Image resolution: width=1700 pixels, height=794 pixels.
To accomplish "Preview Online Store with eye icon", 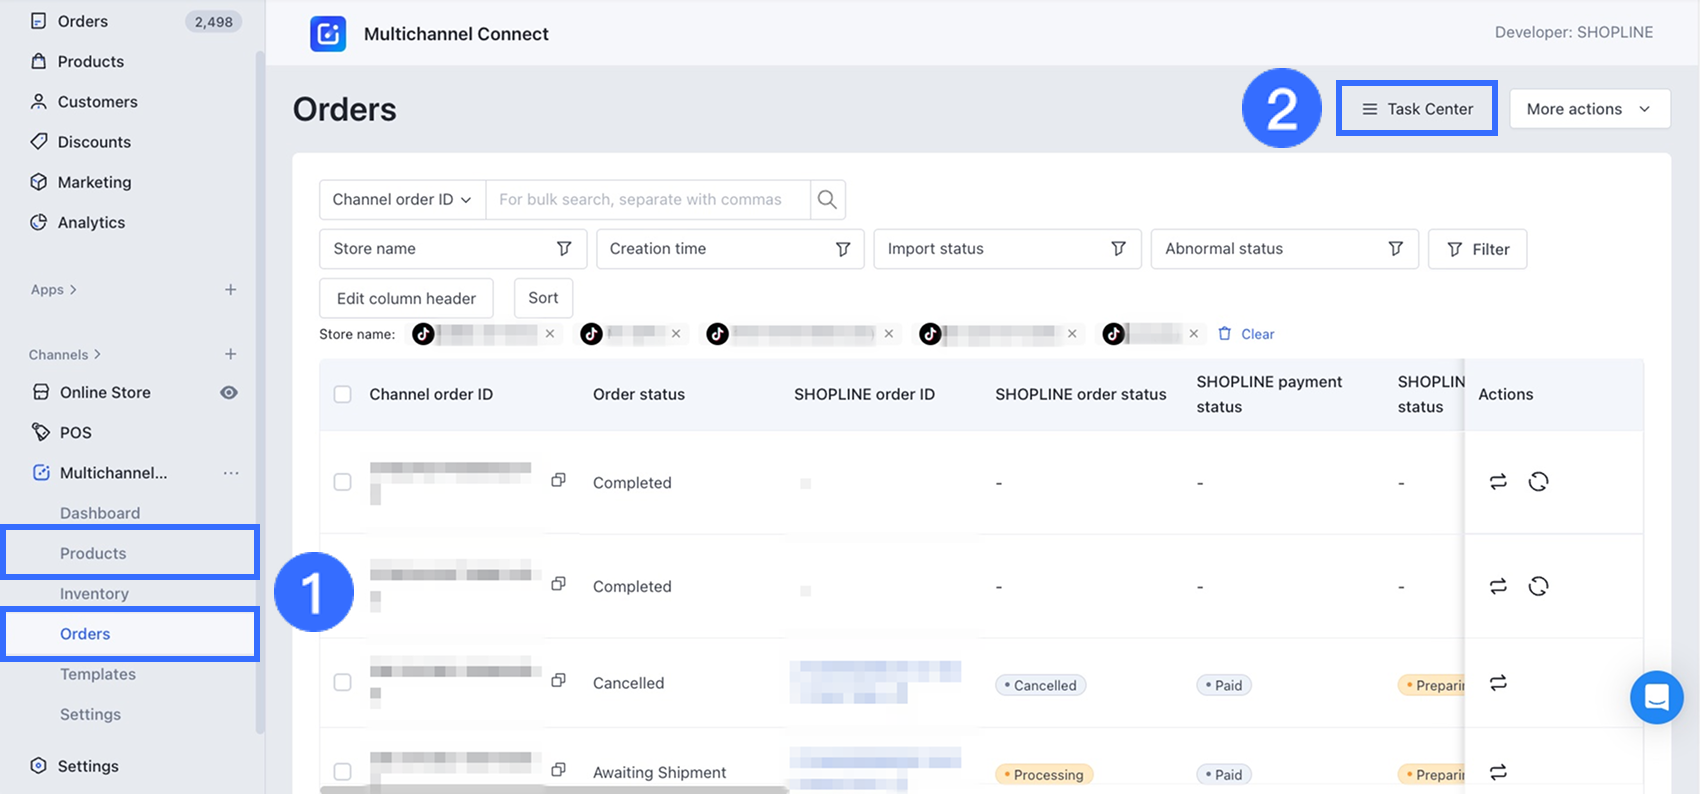I will pos(229,392).
